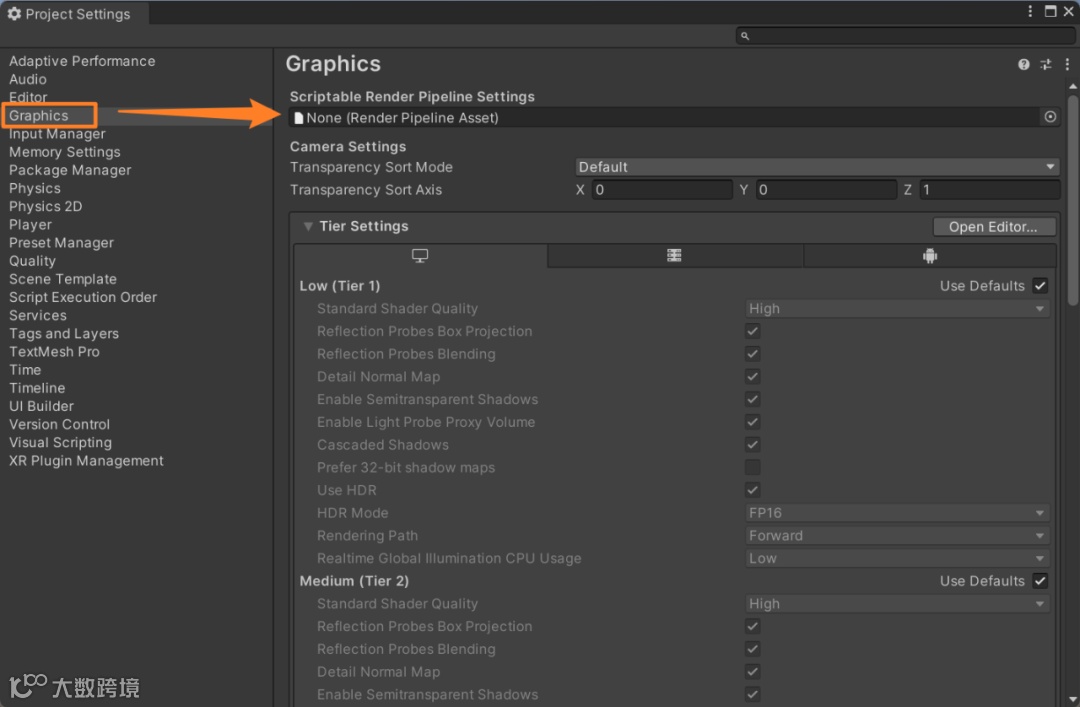Toggle Cascaded Shadows checkbox

pos(752,445)
